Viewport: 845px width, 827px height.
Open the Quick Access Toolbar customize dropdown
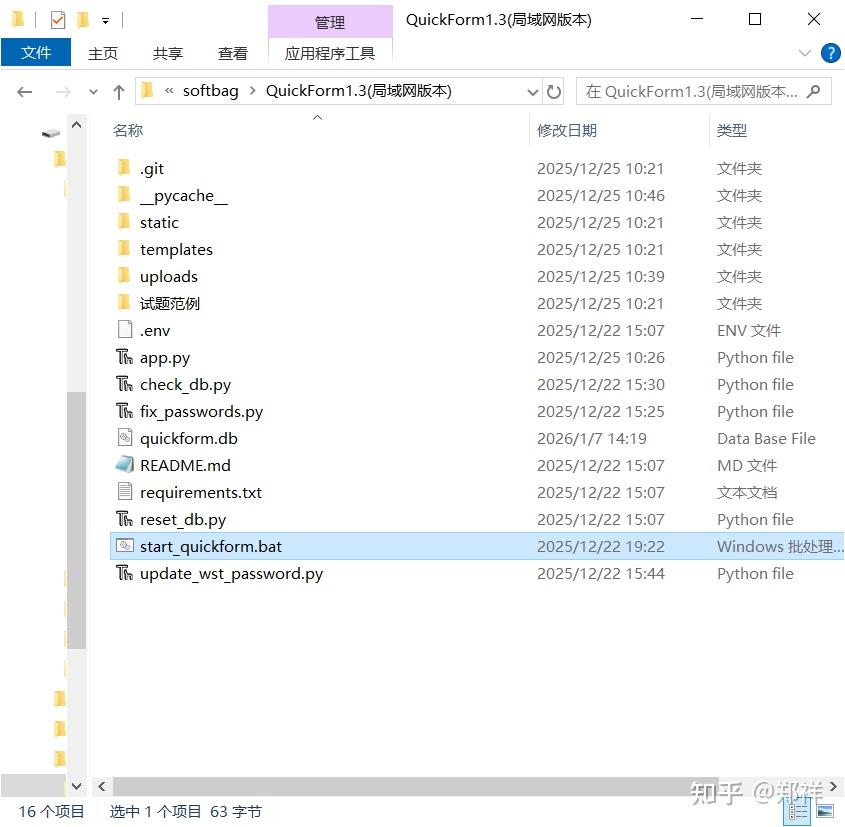click(106, 21)
